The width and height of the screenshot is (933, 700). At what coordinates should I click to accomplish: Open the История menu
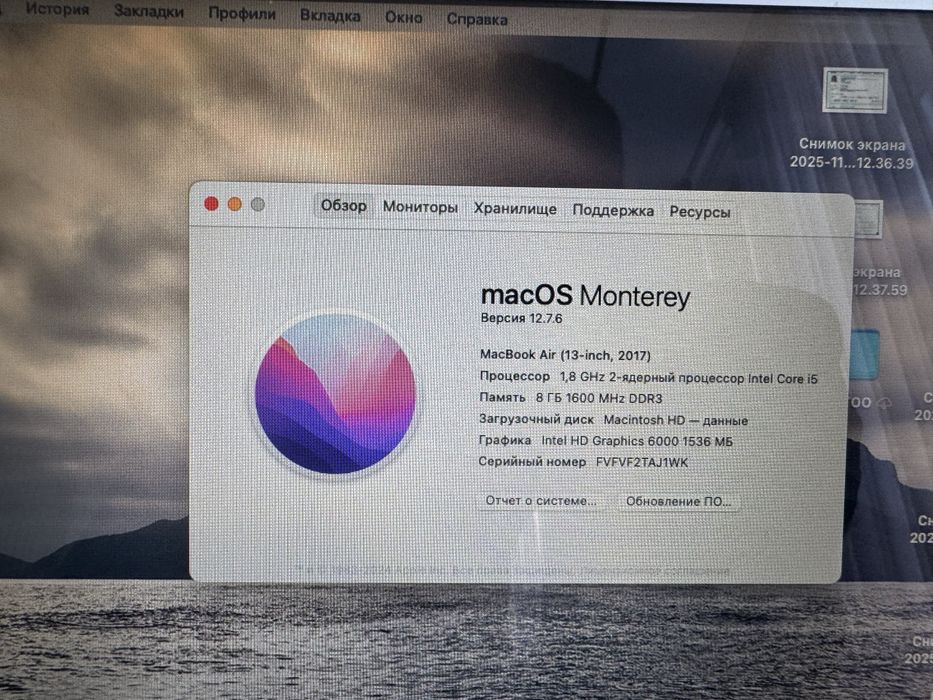click(x=58, y=10)
